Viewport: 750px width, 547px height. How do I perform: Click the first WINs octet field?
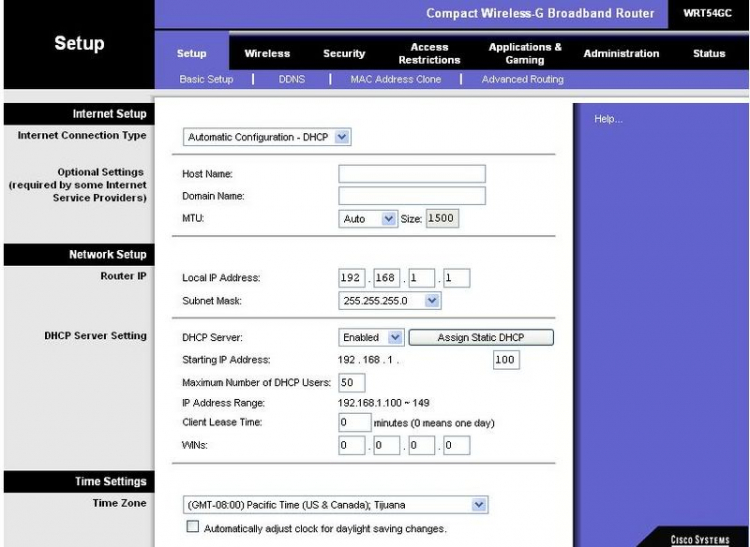click(352, 446)
